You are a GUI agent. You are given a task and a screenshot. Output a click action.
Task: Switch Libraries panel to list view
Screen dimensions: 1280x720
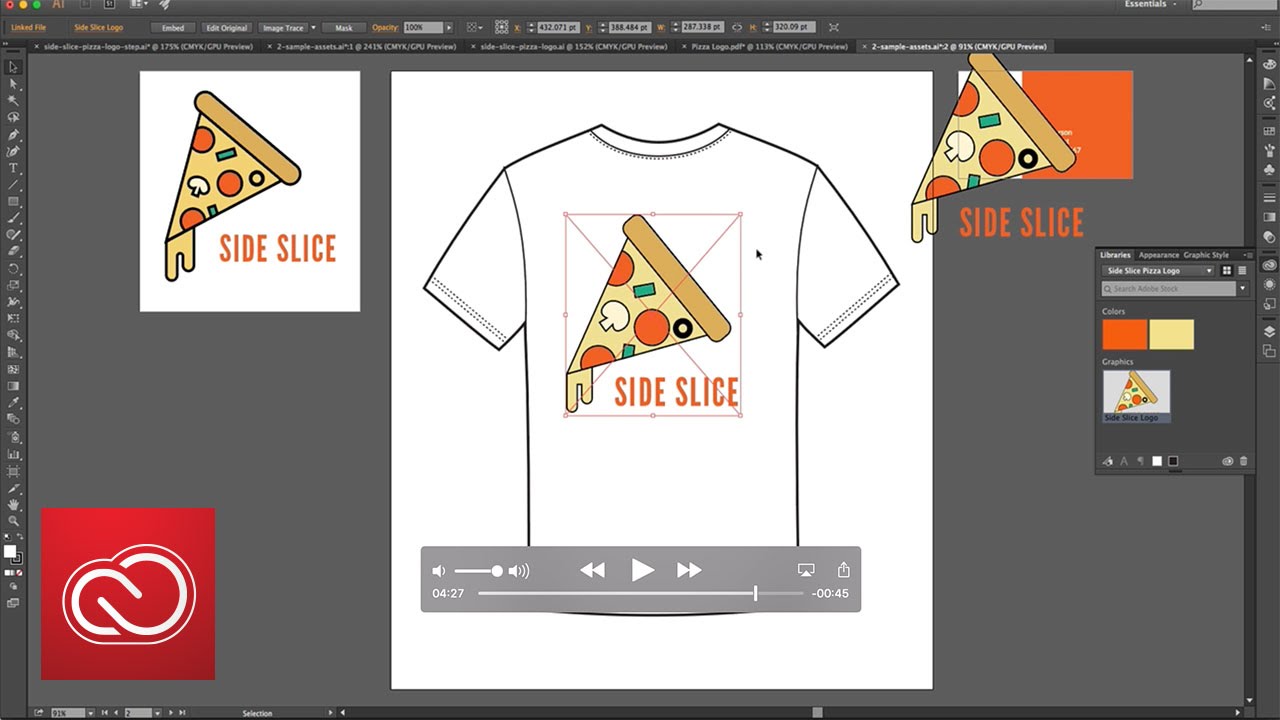point(1242,271)
